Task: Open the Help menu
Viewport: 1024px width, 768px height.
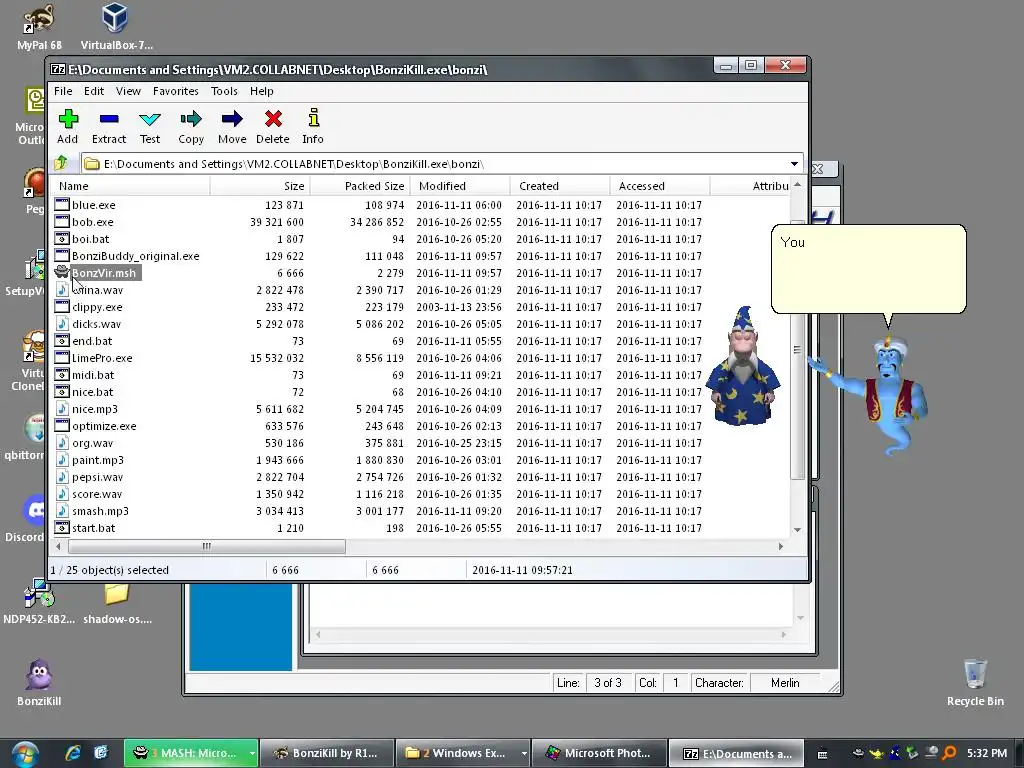Action: (x=261, y=91)
